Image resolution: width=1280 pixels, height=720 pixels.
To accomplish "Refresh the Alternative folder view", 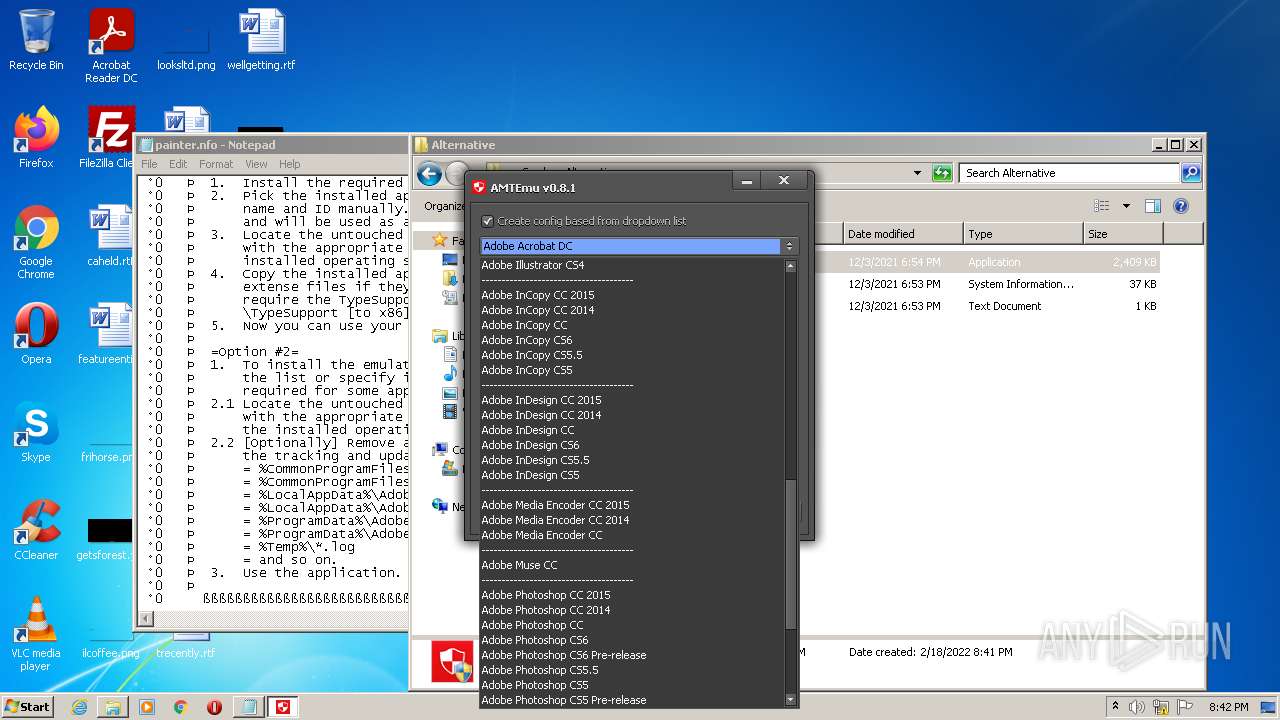I will [941, 173].
